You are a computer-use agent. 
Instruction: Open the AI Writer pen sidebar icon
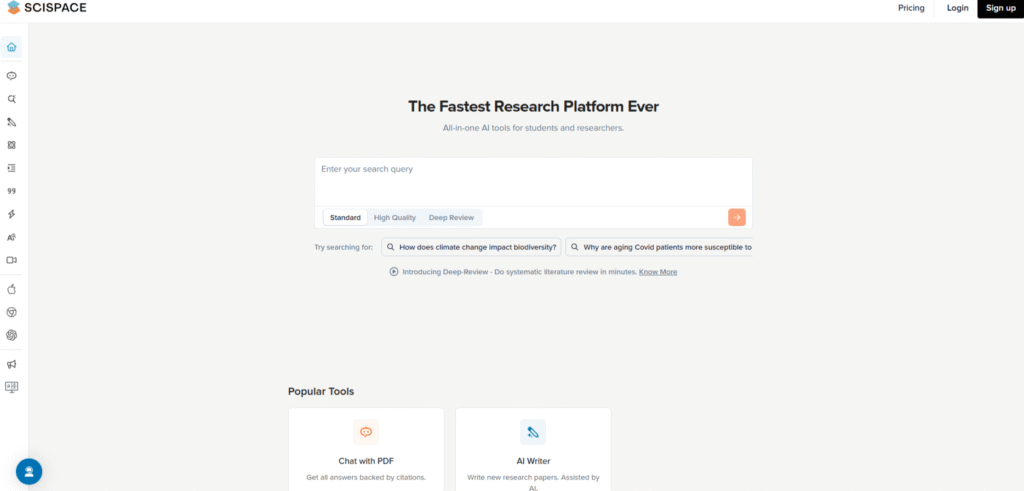tap(11, 122)
